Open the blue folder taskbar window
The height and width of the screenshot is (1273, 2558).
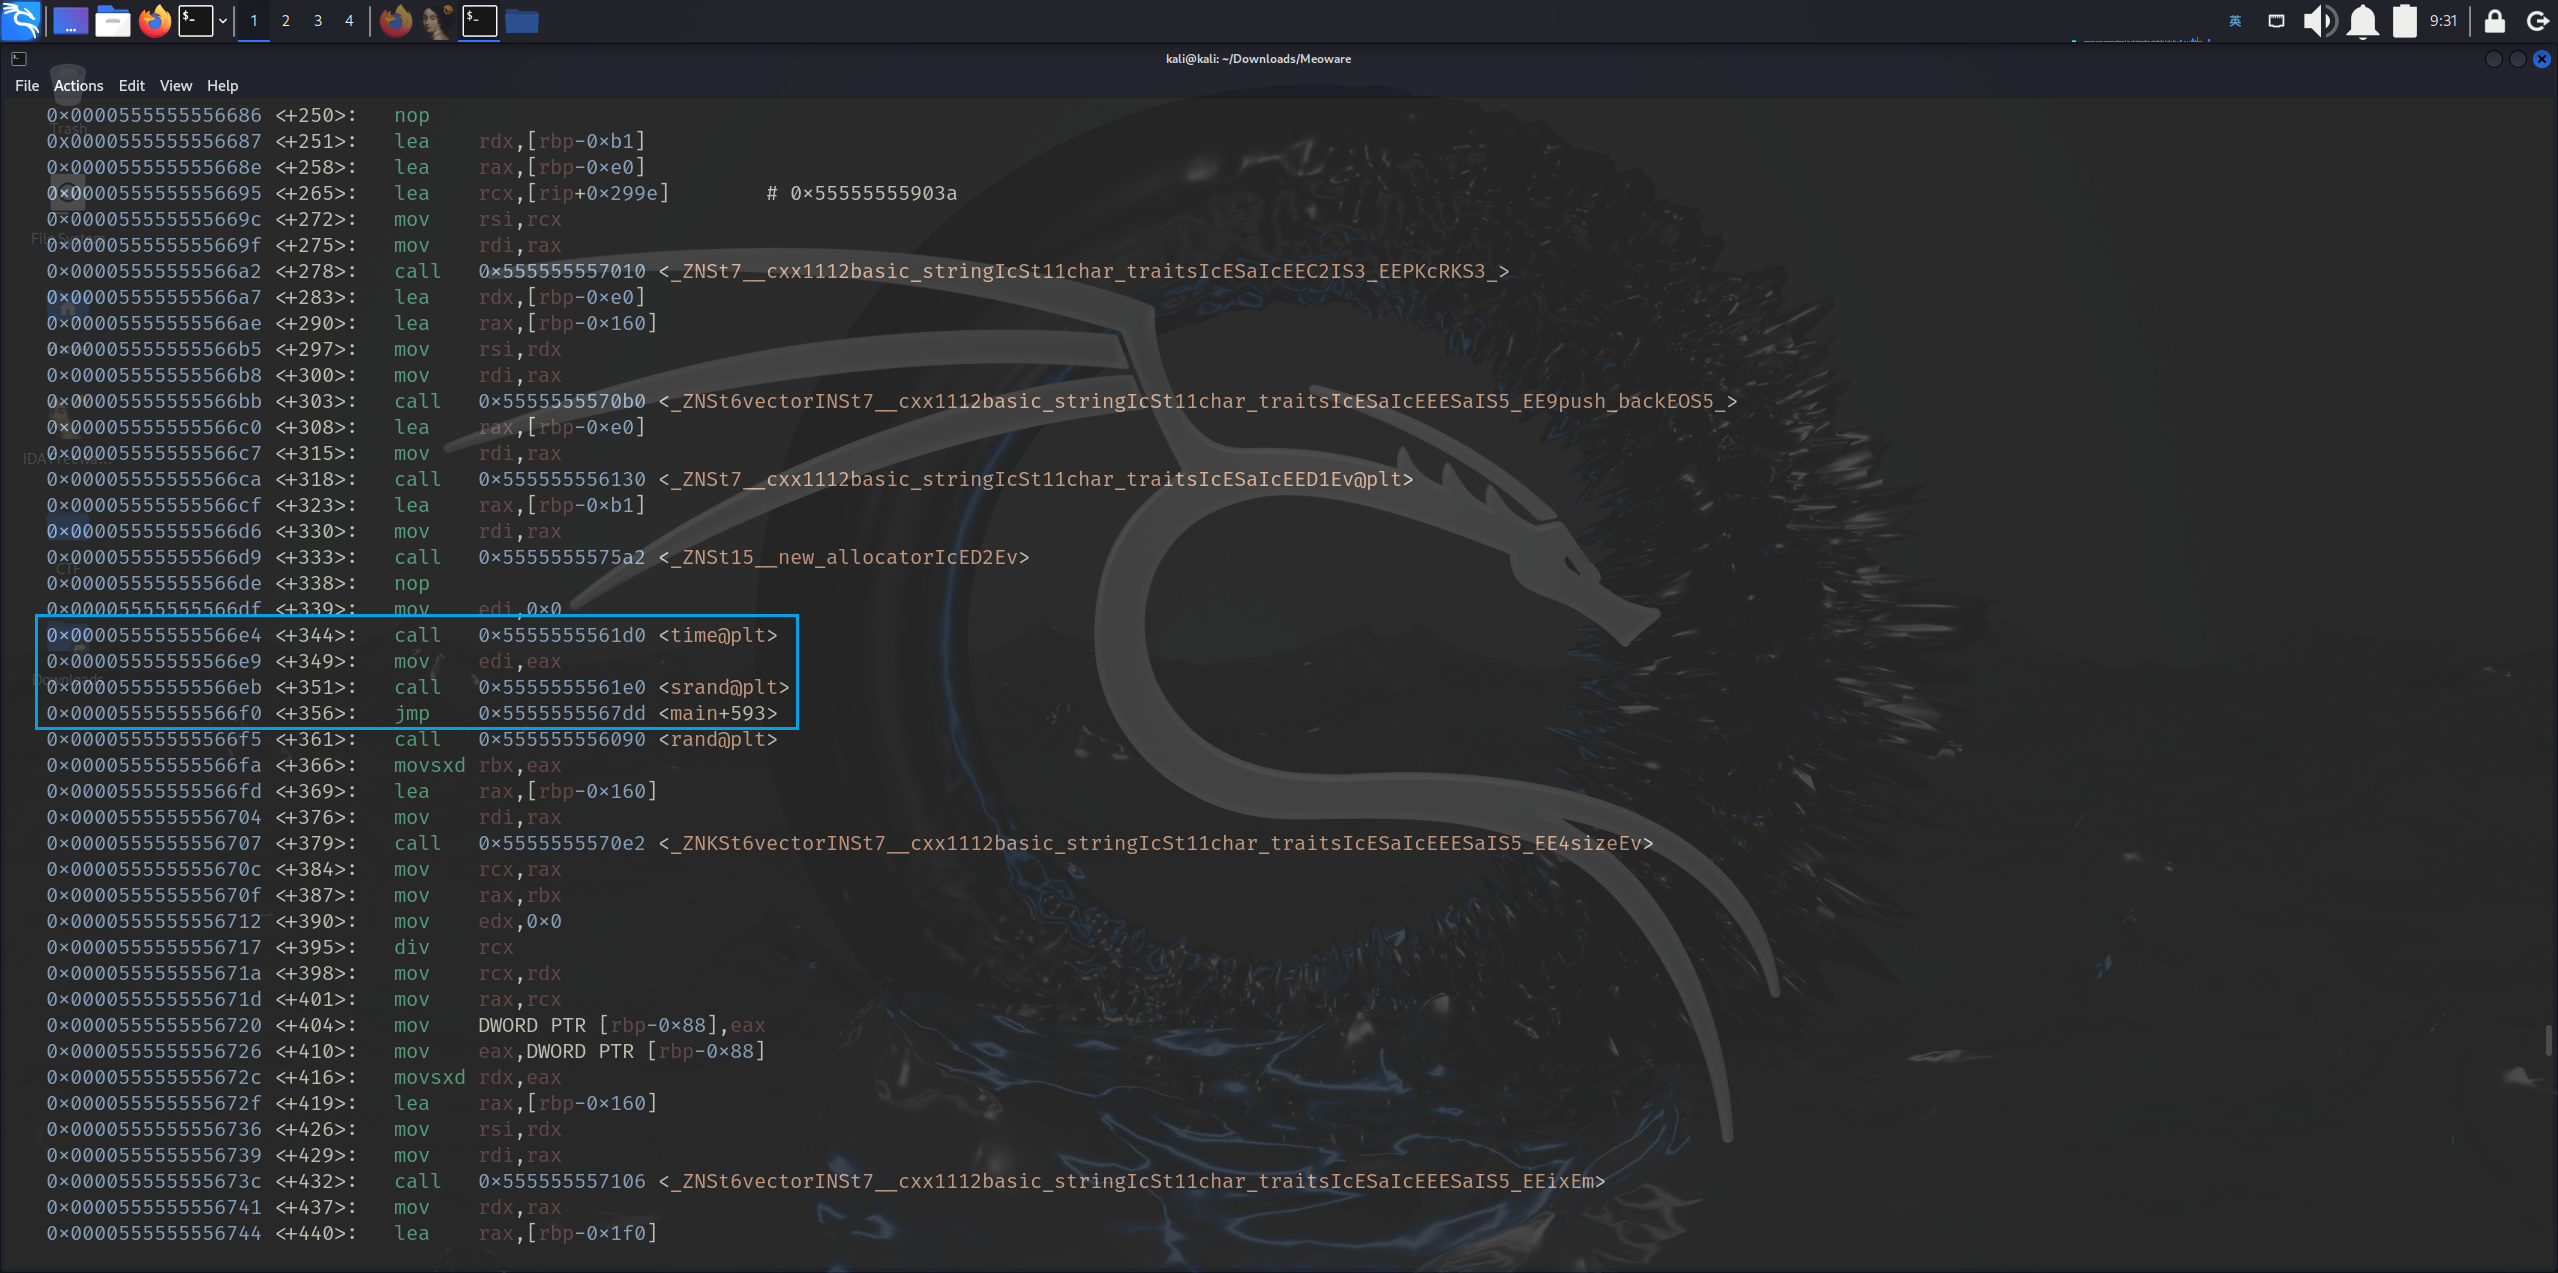(522, 21)
